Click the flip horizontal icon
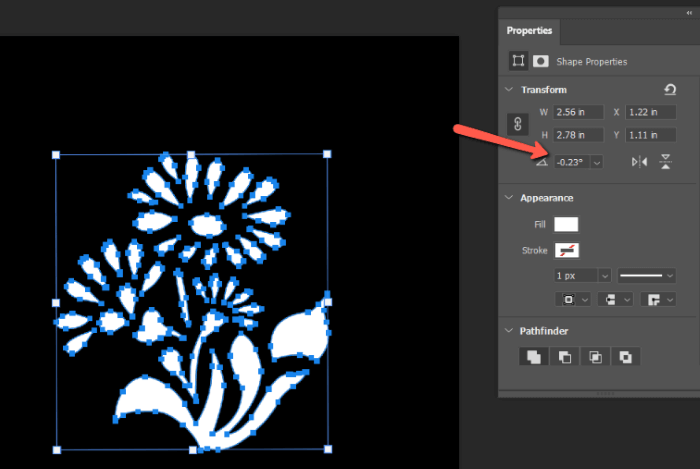 pyautogui.click(x=639, y=162)
